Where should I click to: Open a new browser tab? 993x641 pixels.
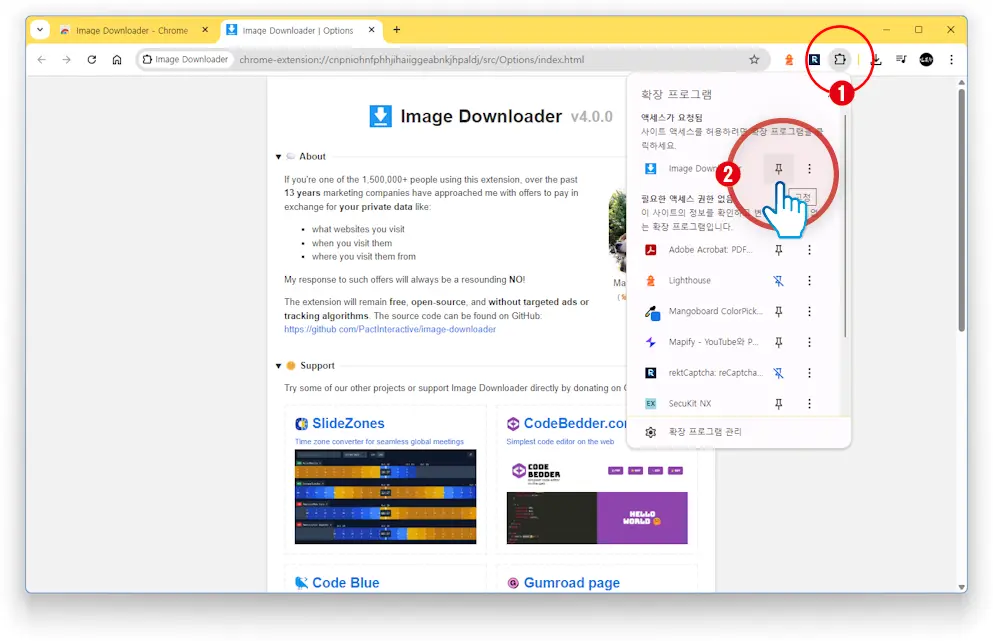(396, 30)
